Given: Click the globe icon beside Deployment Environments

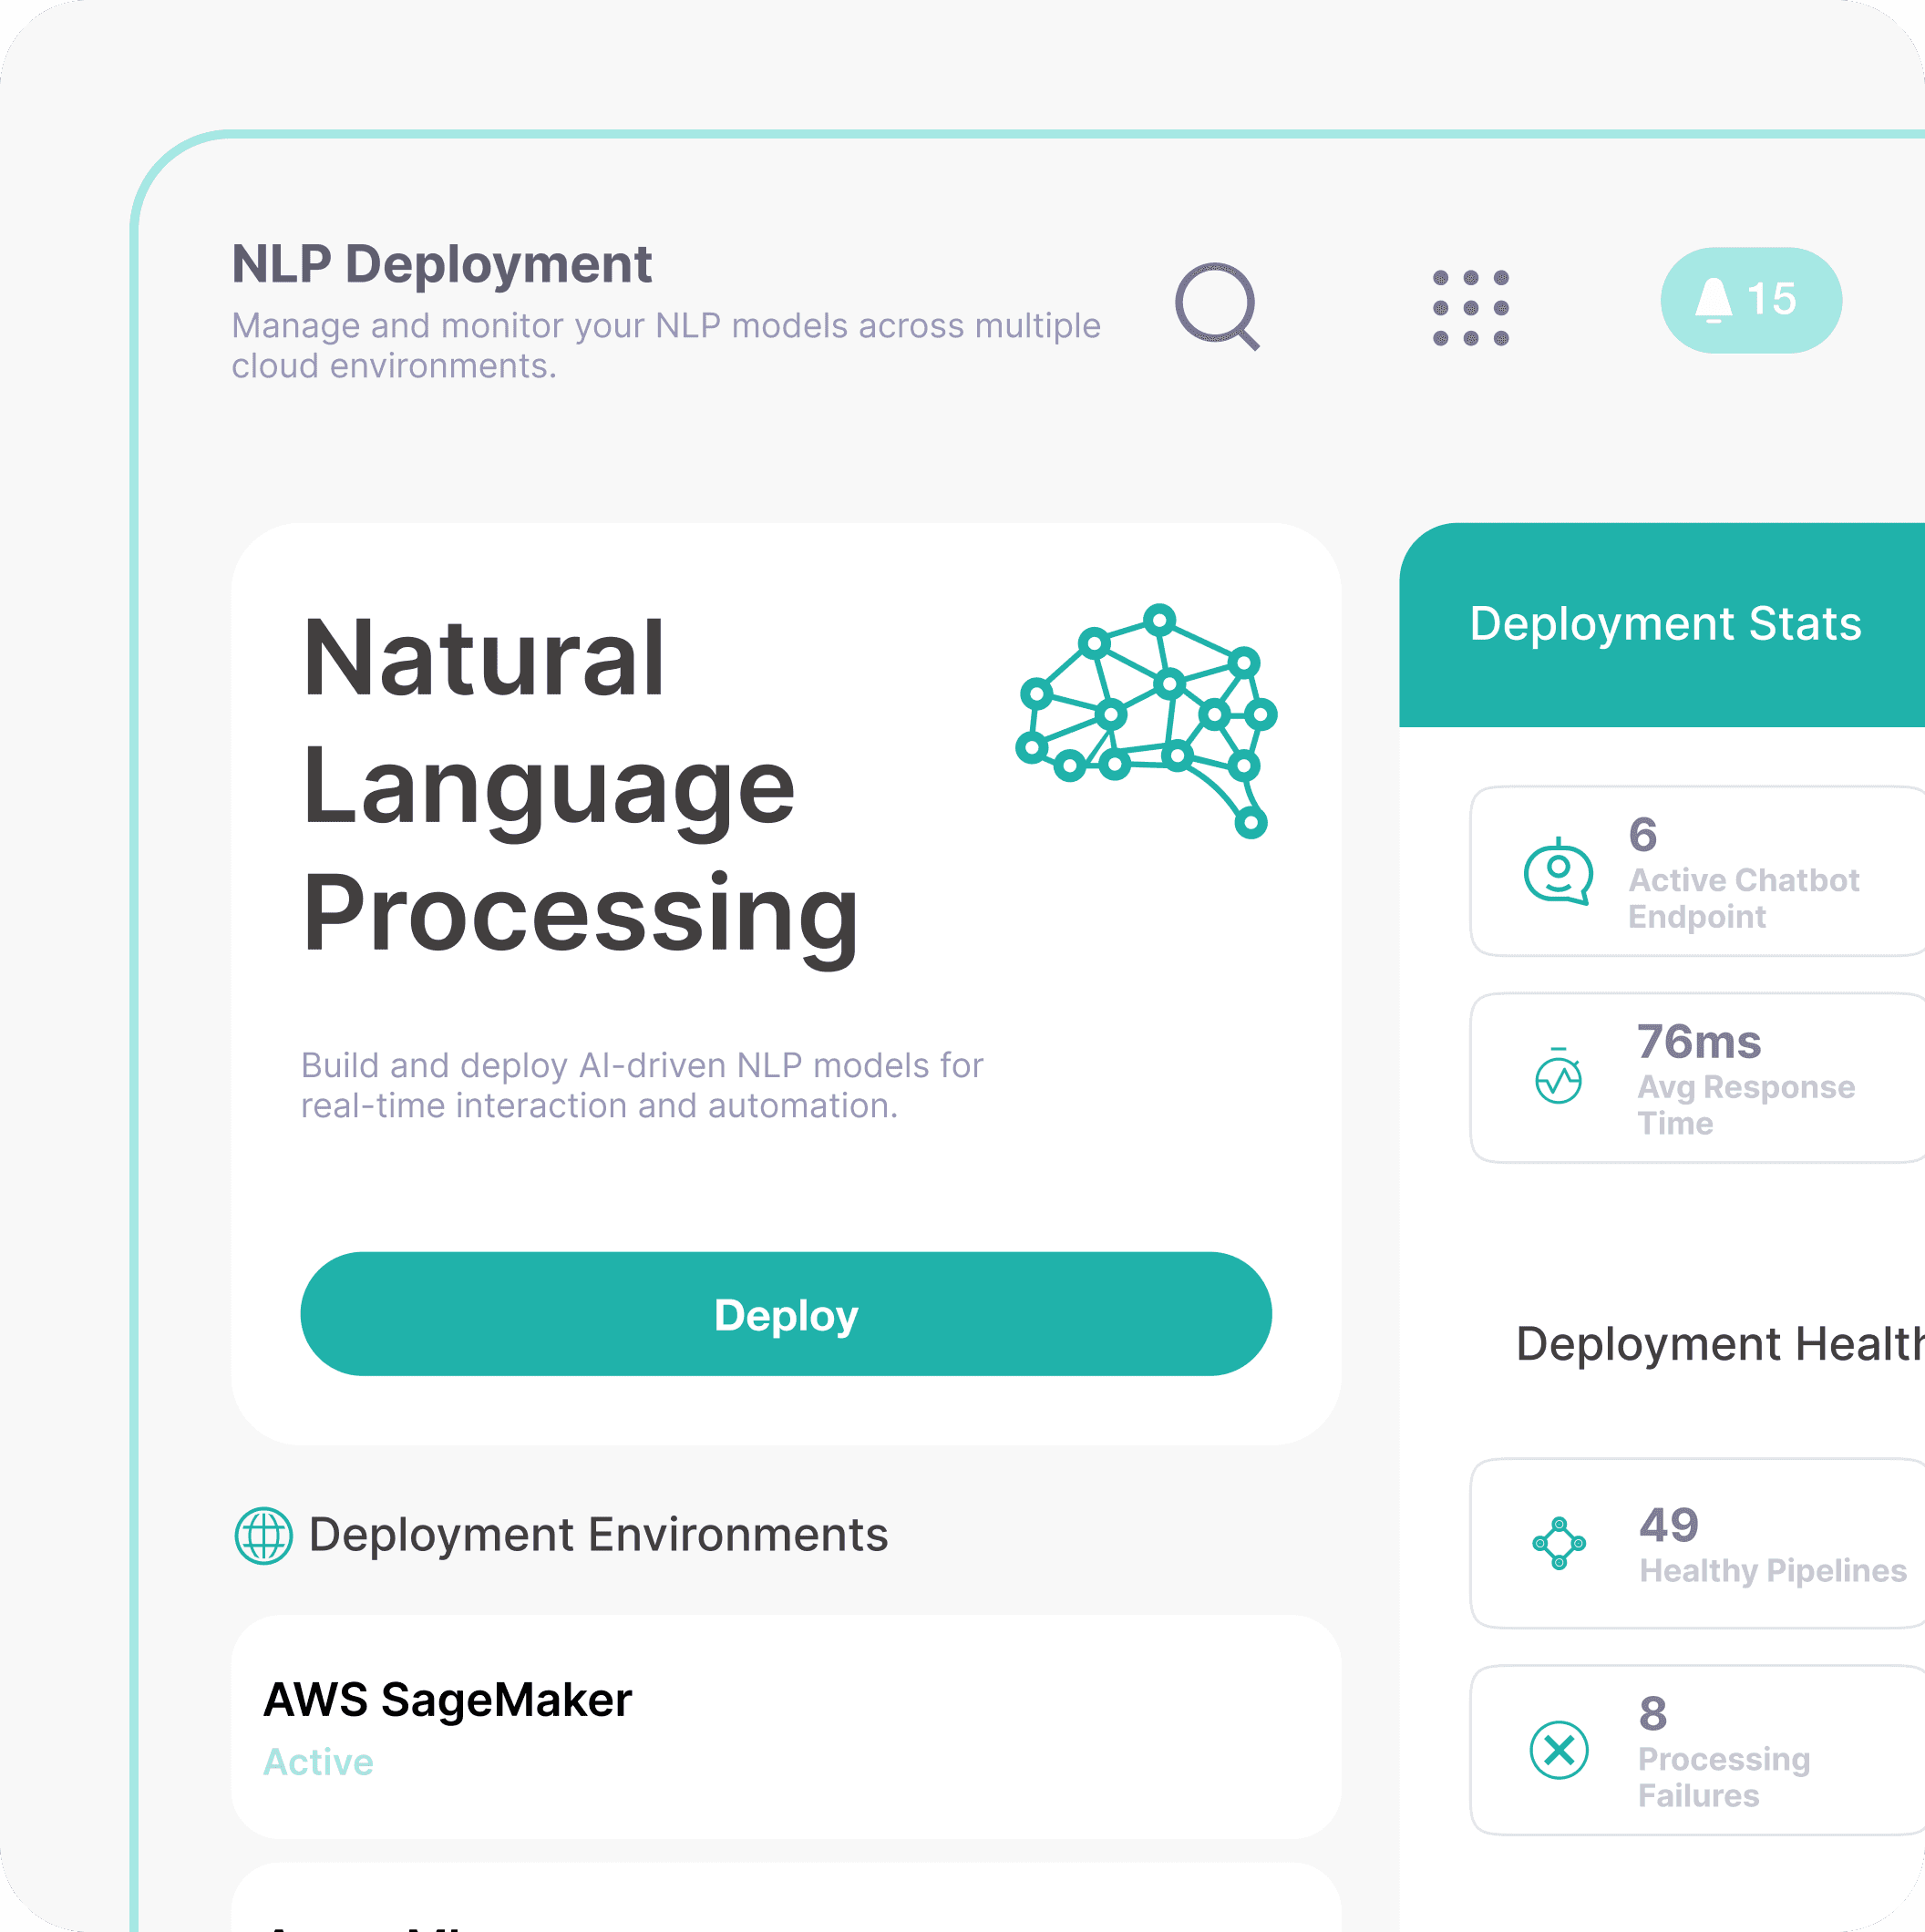Looking at the screenshot, I should click(263, 1535).
